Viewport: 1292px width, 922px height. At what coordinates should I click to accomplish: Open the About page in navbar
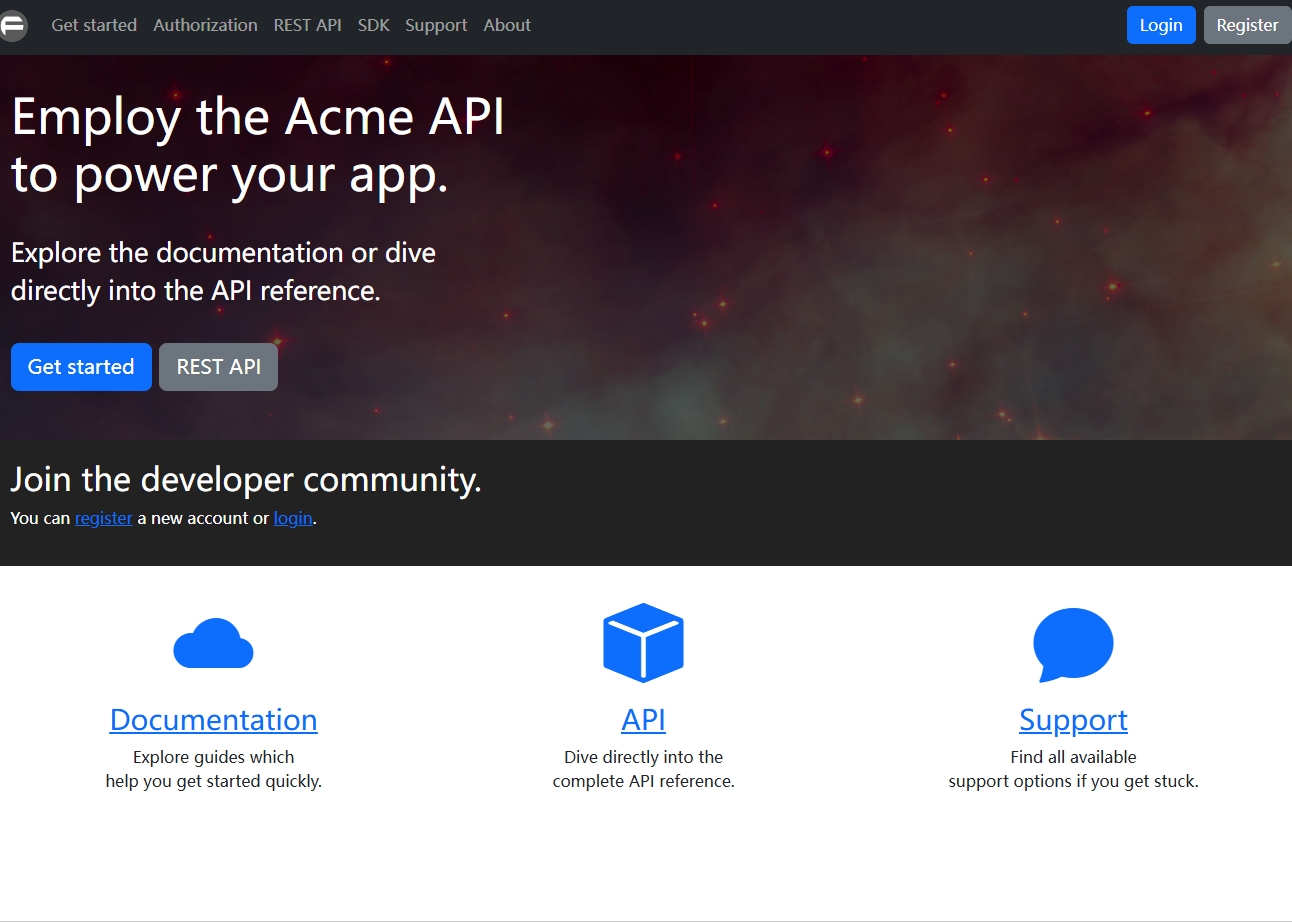click(507, 26)
